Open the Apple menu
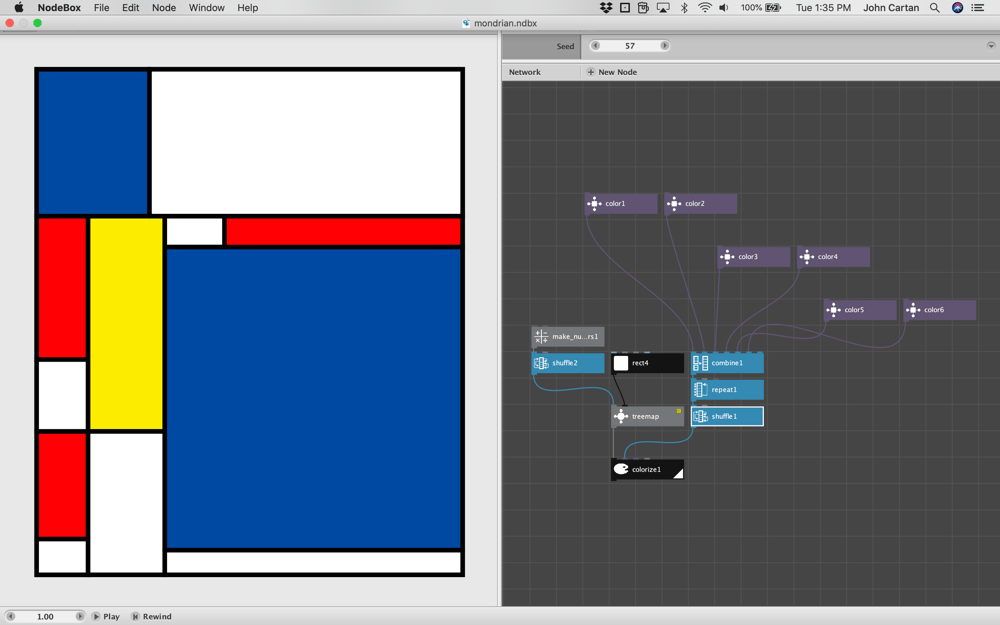Image resolution: width=1000 pixels, height=625 pixels. pos(18,8)
